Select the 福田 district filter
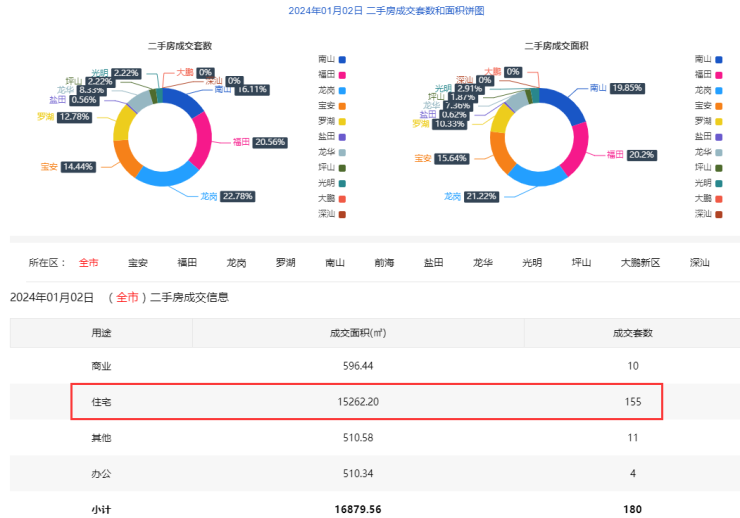Screen dimensions: 740x518 (187, 263)
